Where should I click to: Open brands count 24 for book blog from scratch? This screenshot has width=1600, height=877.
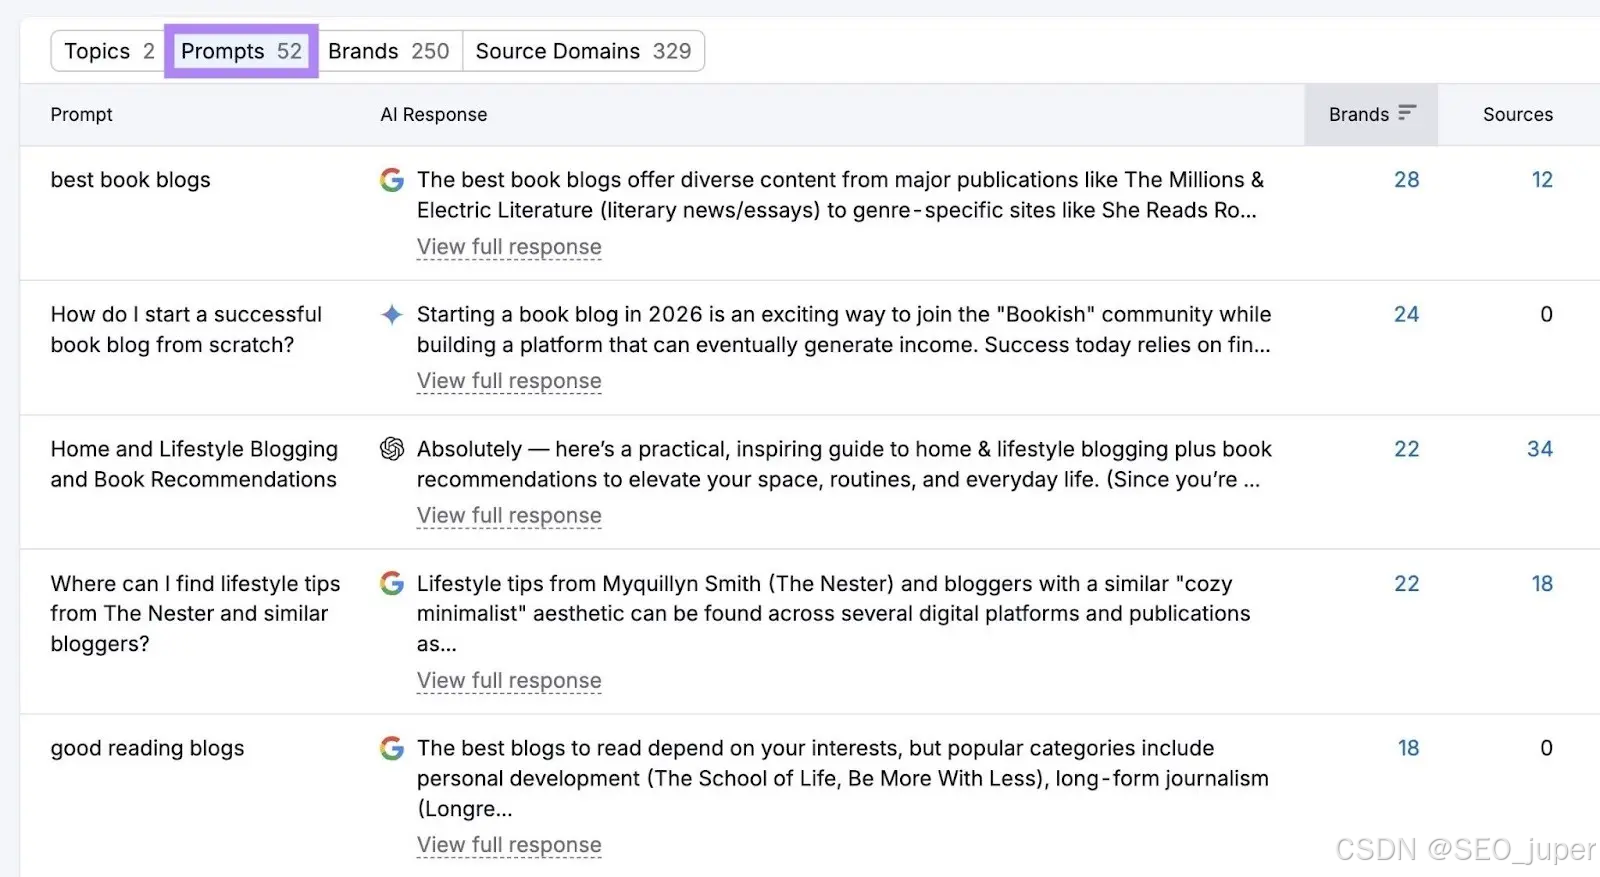(x=1407, y=315)
